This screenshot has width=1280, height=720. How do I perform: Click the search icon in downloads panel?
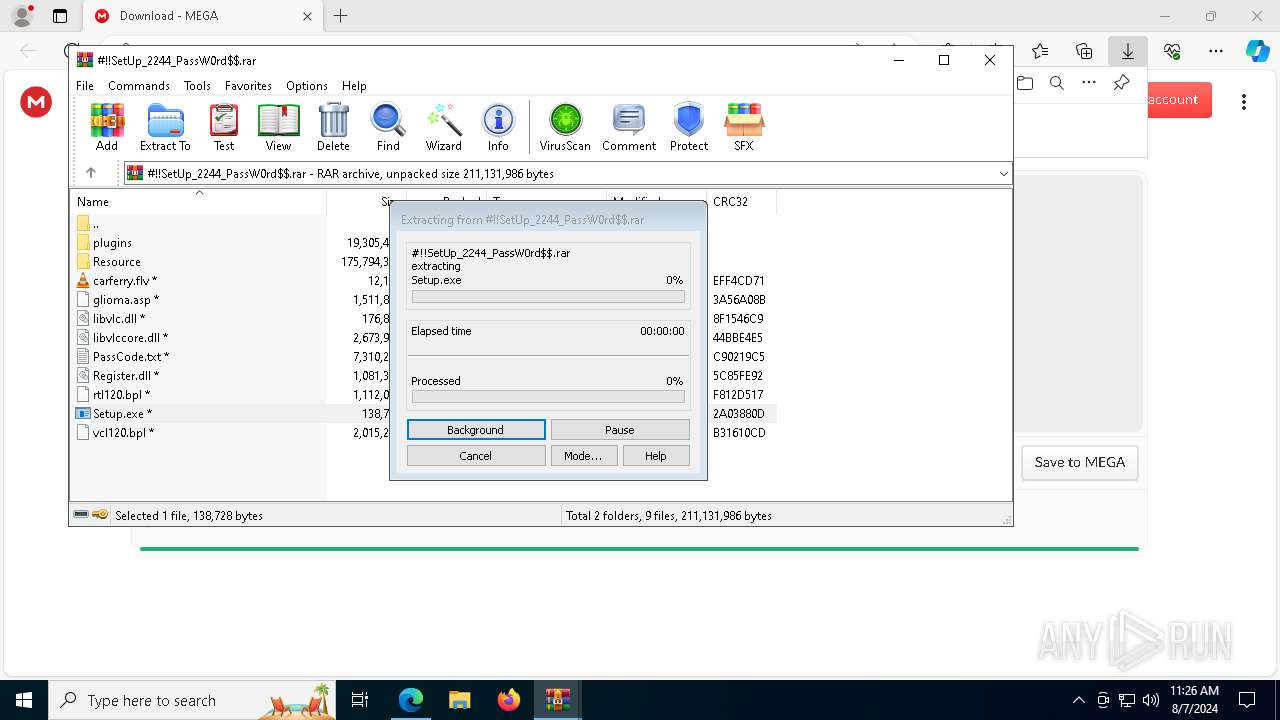(x=1057, y=83)
